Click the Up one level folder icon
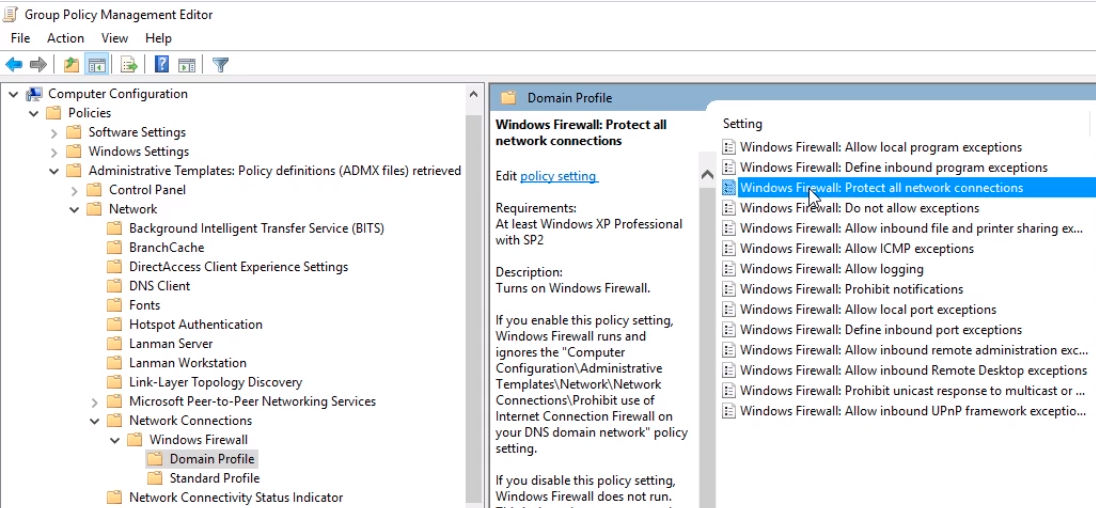 pyautogui.click(x=71, y=65)
